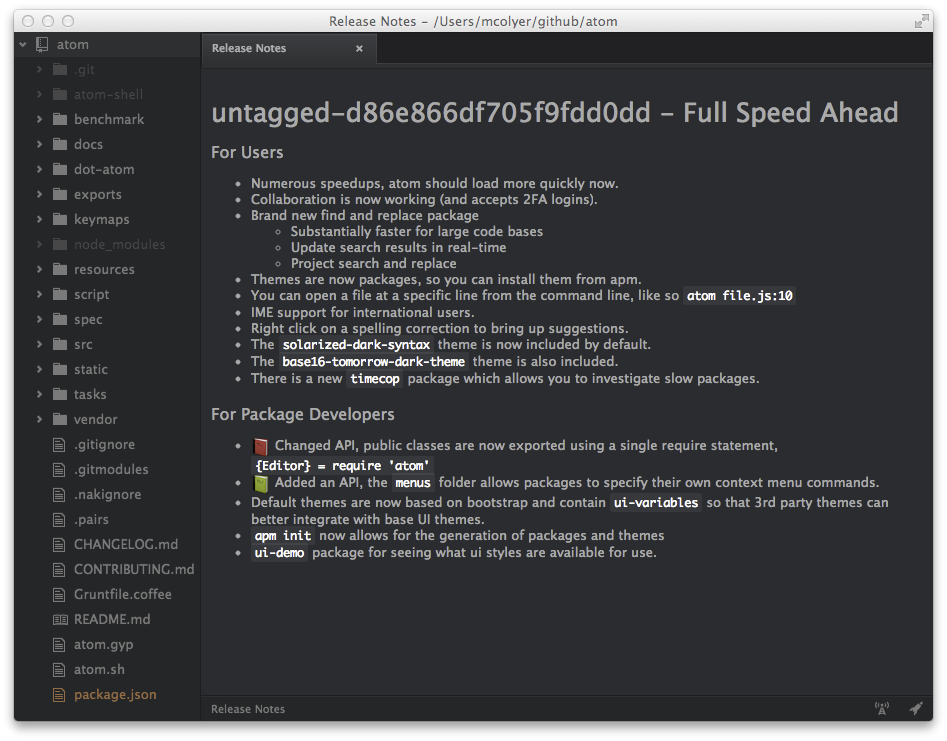947x741 pixels.
Task: Click the red book emoji in release notes
Action: tap(260, 446)
